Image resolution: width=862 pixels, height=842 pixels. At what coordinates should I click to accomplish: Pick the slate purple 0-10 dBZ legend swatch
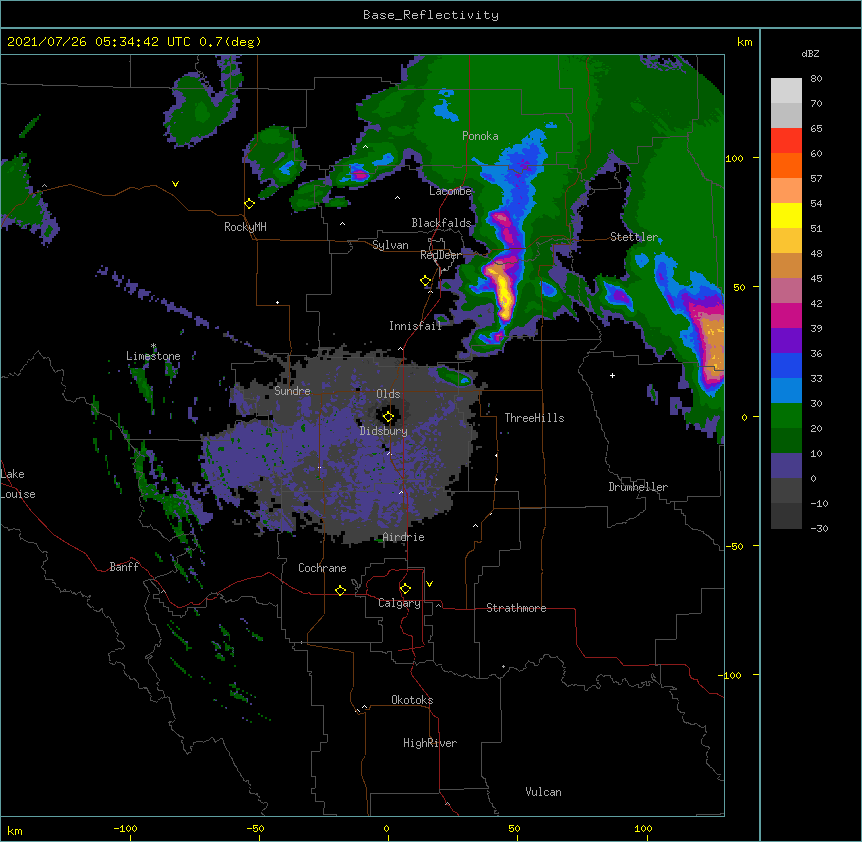pos(786,466)
